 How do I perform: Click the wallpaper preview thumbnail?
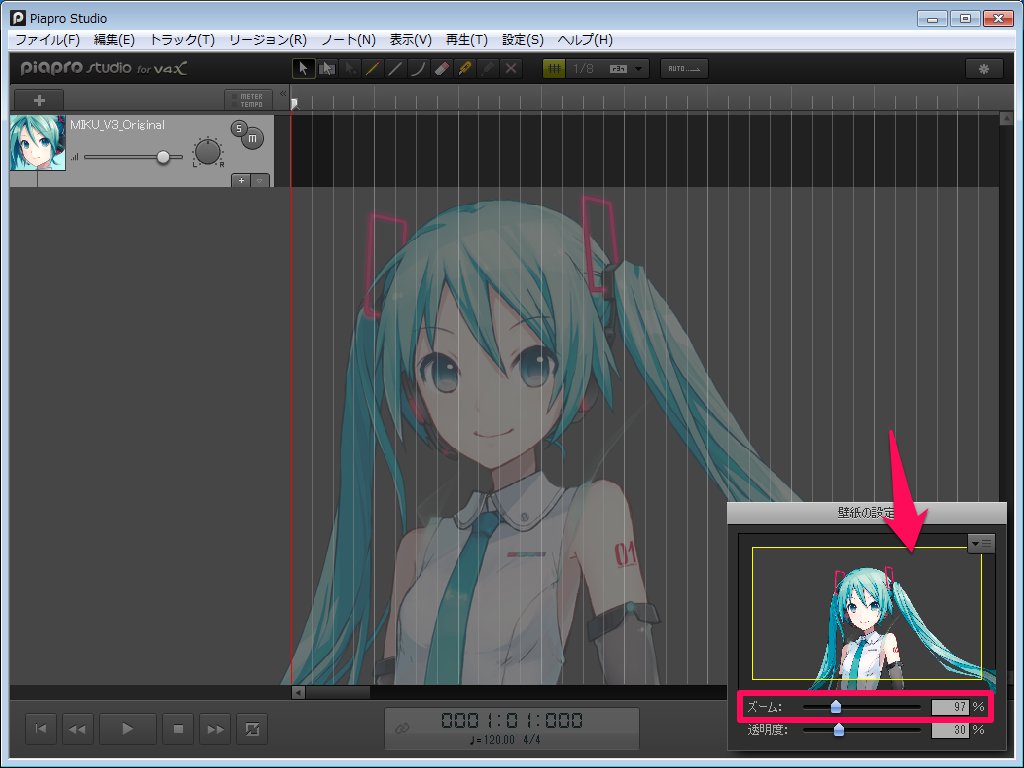click(867, 614)
